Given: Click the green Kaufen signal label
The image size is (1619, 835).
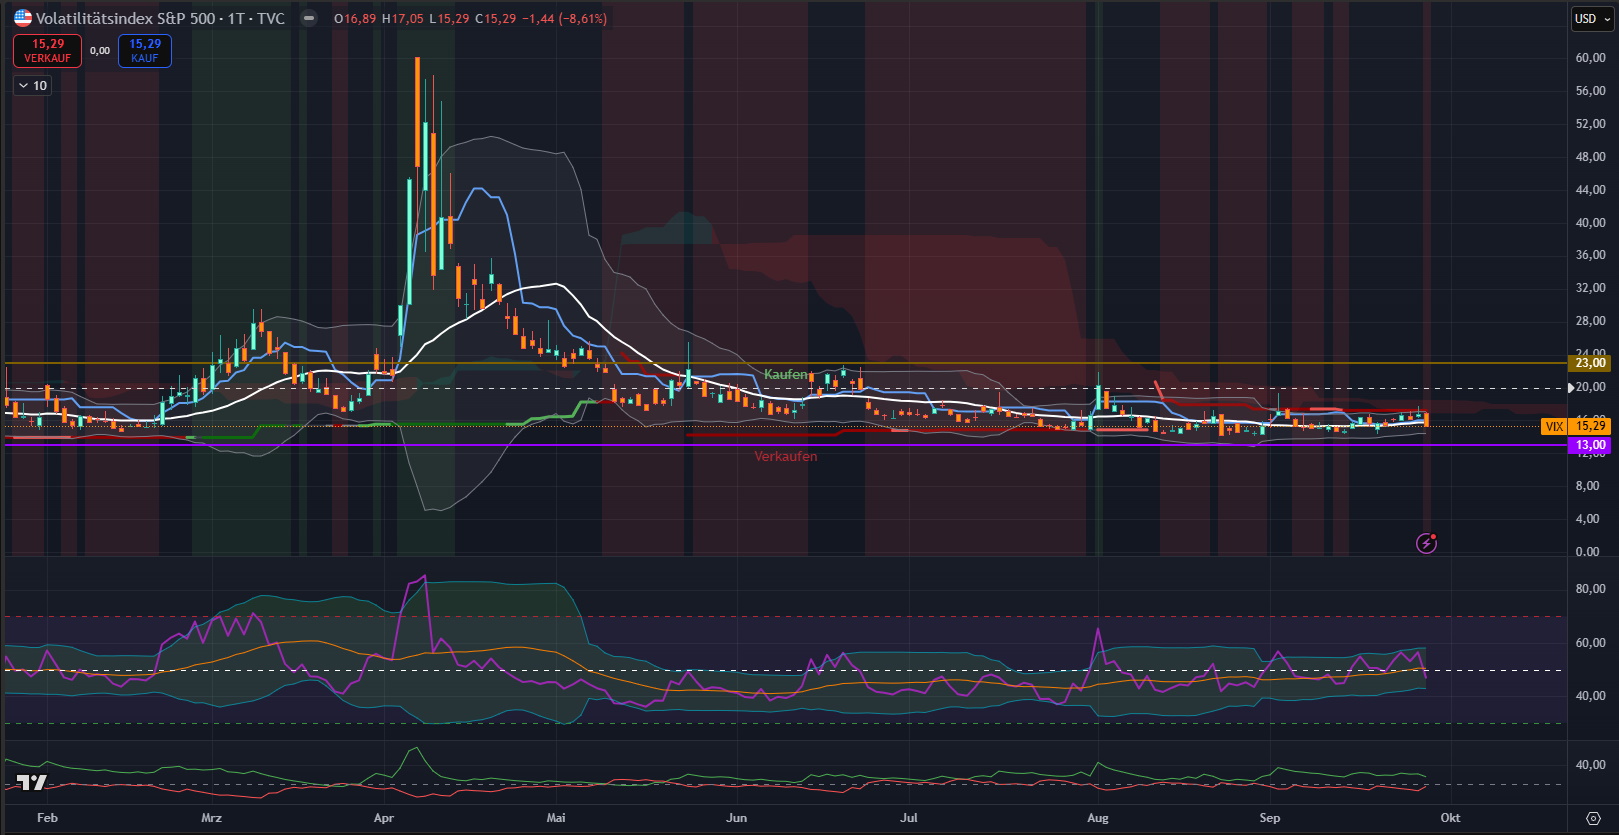Looking at the screenshot, I should coord(785,374).
